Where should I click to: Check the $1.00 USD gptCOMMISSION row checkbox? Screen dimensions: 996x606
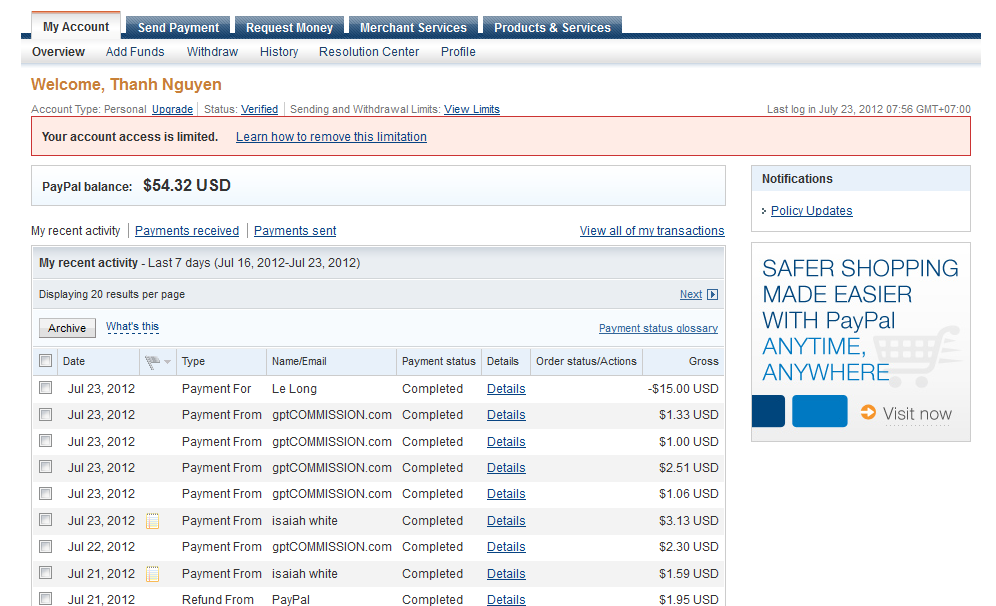tap(46, 440)
